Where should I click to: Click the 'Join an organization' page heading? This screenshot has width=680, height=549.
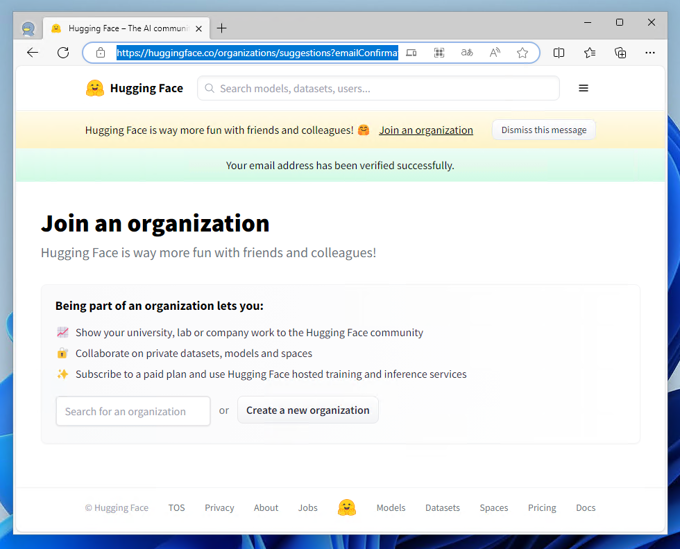point(155,224)
